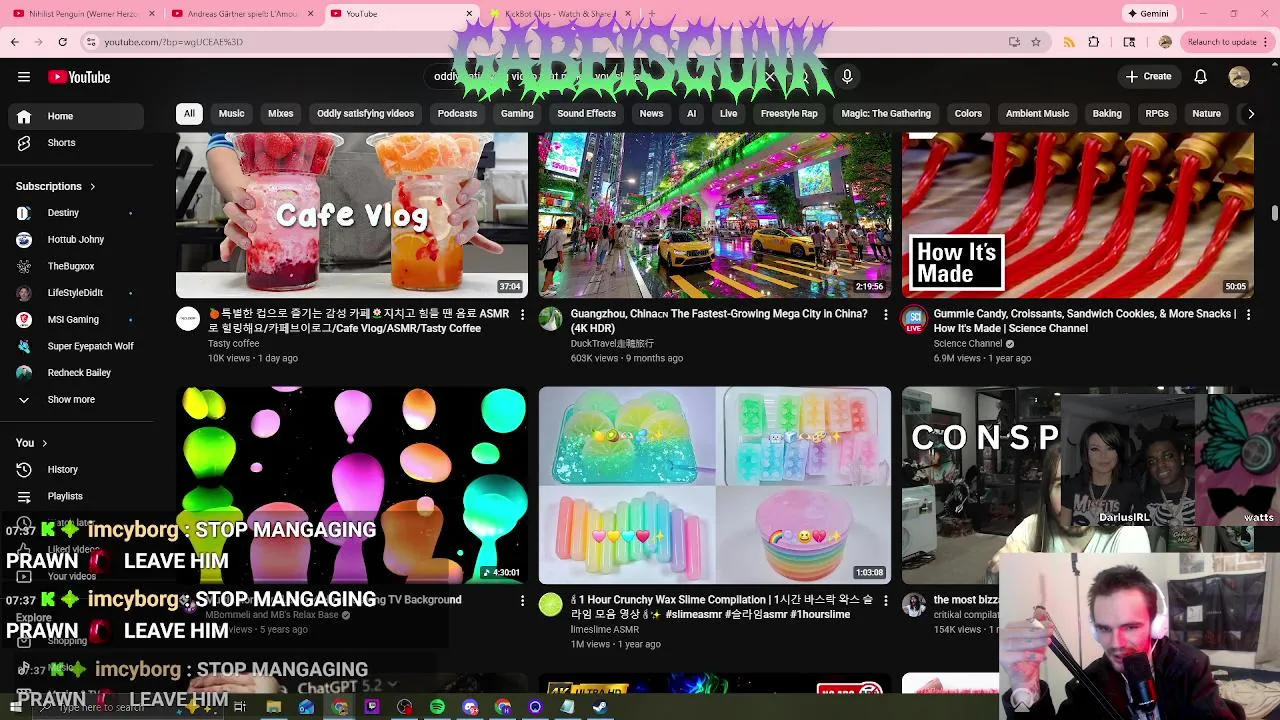Open the RSS feed extension icon
The image size is (1280, 720).
(x=1069, y=42)
